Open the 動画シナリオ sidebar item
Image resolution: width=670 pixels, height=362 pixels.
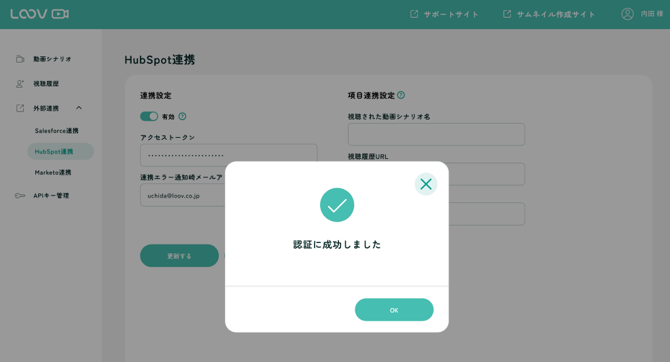coord(52,59)
